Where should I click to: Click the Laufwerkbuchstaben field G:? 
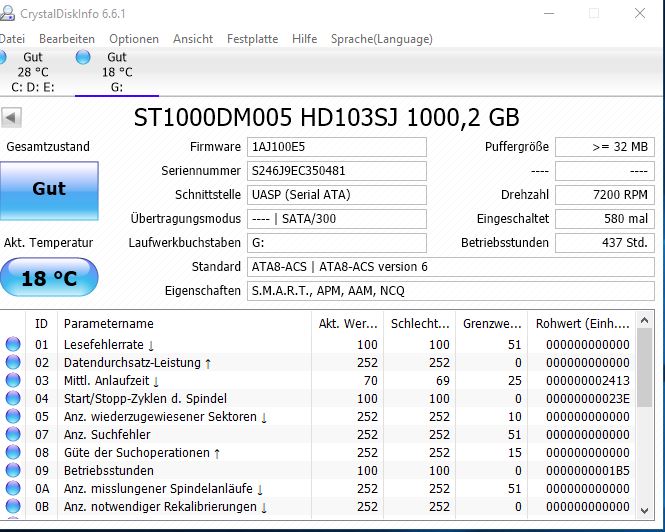pos(337,243)
